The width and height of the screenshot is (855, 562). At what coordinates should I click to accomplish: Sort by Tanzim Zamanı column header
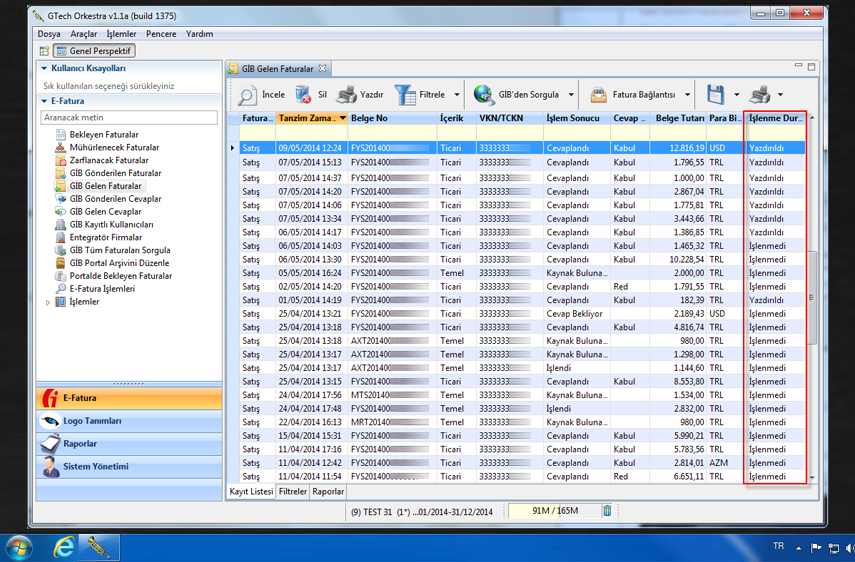311,118
